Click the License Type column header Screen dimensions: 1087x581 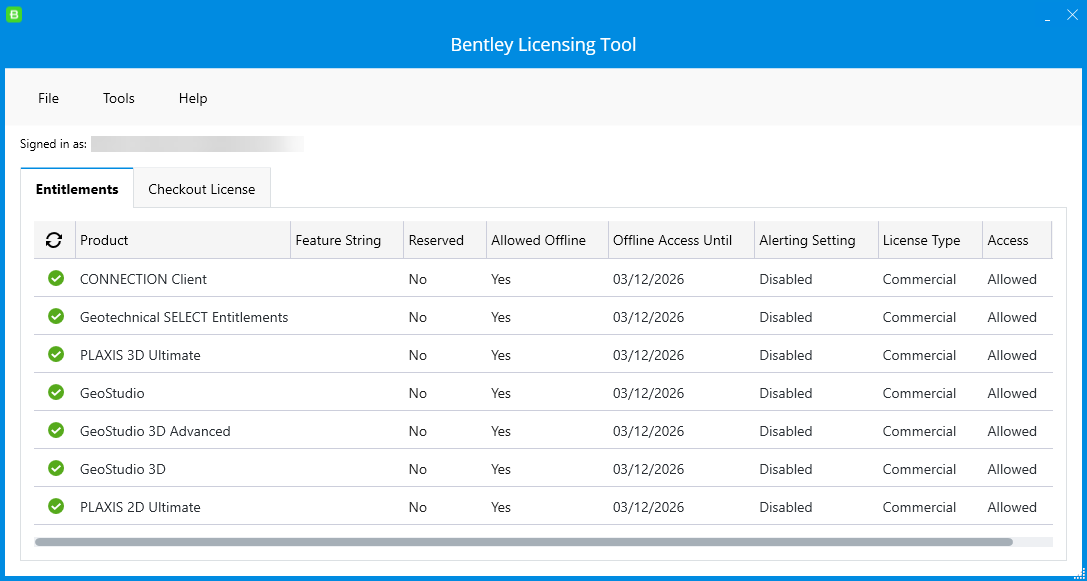pos(921,240)
